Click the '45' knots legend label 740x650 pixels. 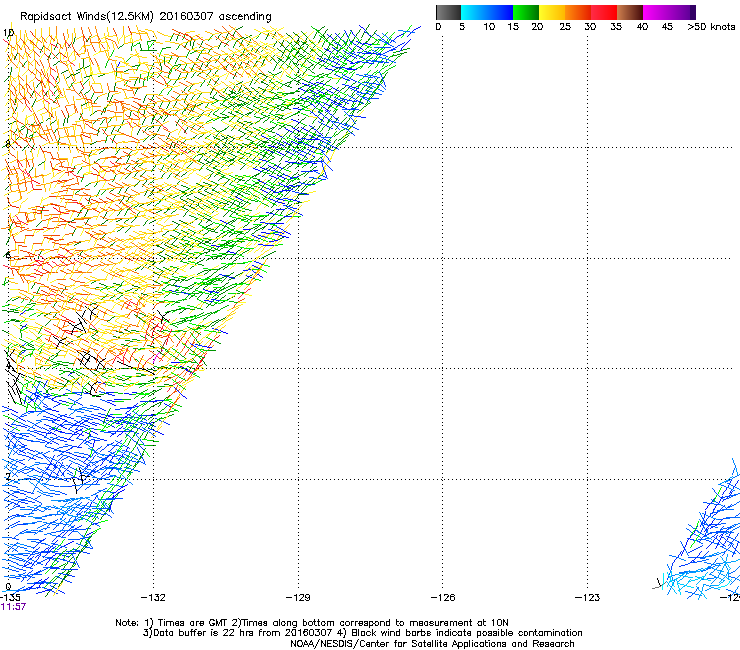coord(667,27)
